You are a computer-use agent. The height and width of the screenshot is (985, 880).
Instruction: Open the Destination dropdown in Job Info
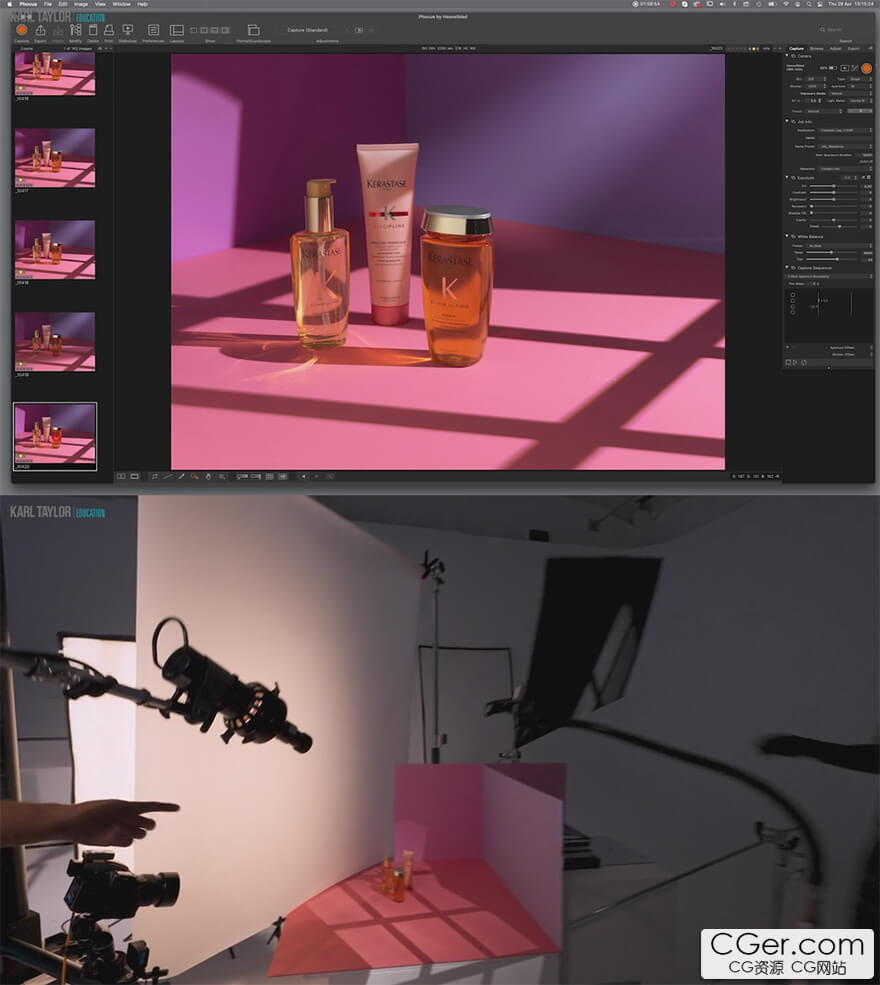(845, 130)
